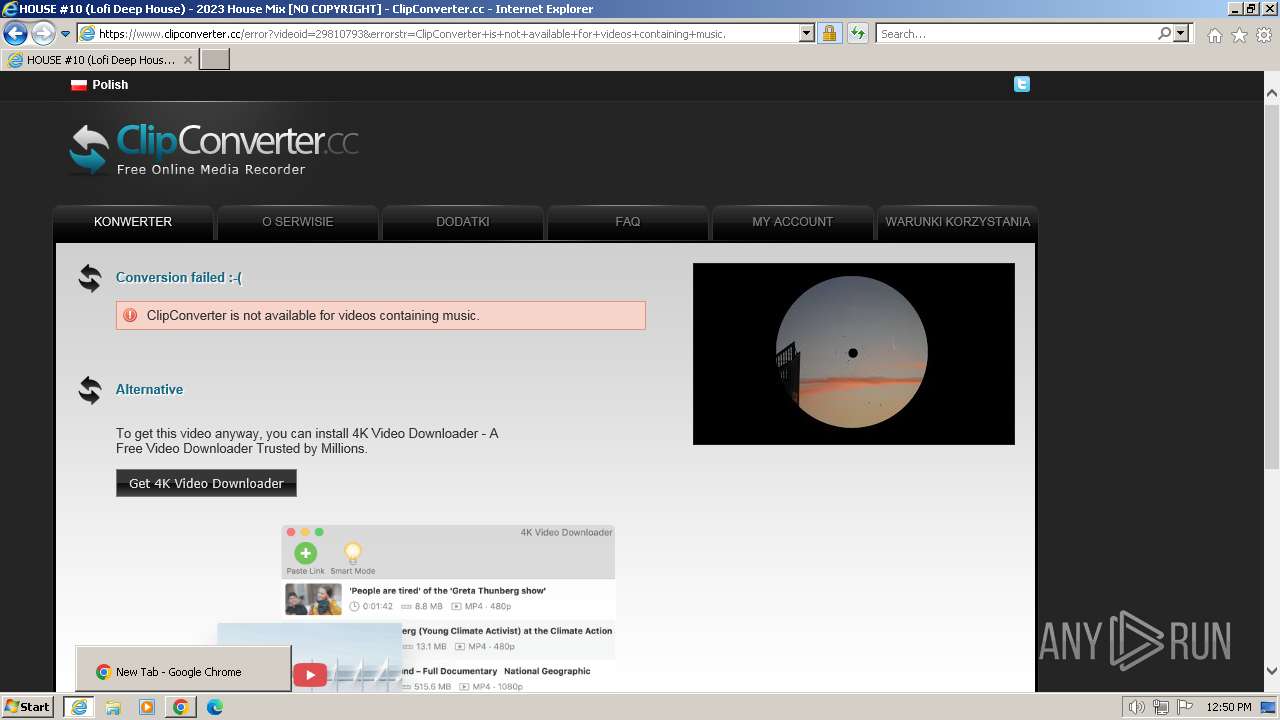Click the red YouTube play icon

[310, 675]
